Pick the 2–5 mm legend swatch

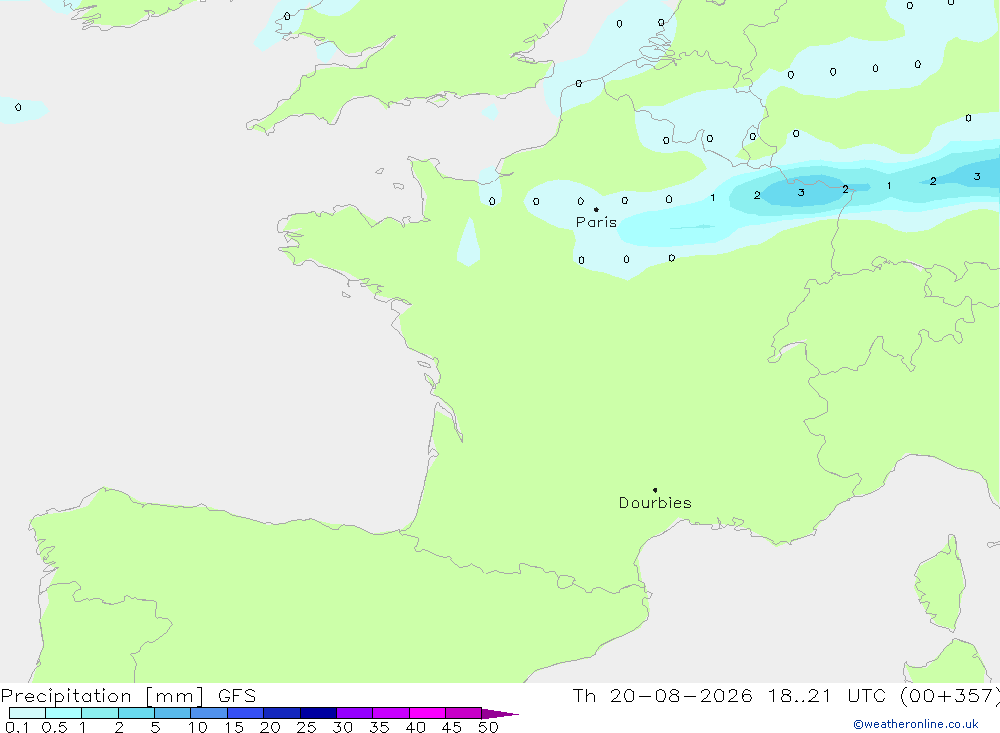pyautogui.click(x=136, y=713)
